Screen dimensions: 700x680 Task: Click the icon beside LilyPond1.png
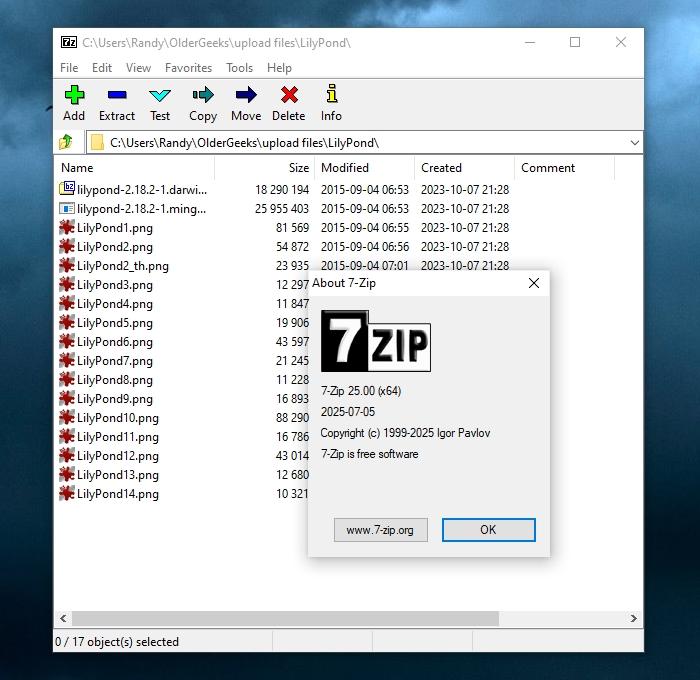pyautogui.click(x=67, y=227)
